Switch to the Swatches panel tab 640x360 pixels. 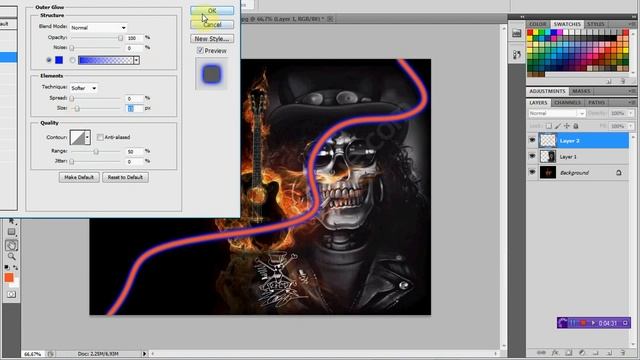pyautogui.click(x=567, y=24)
